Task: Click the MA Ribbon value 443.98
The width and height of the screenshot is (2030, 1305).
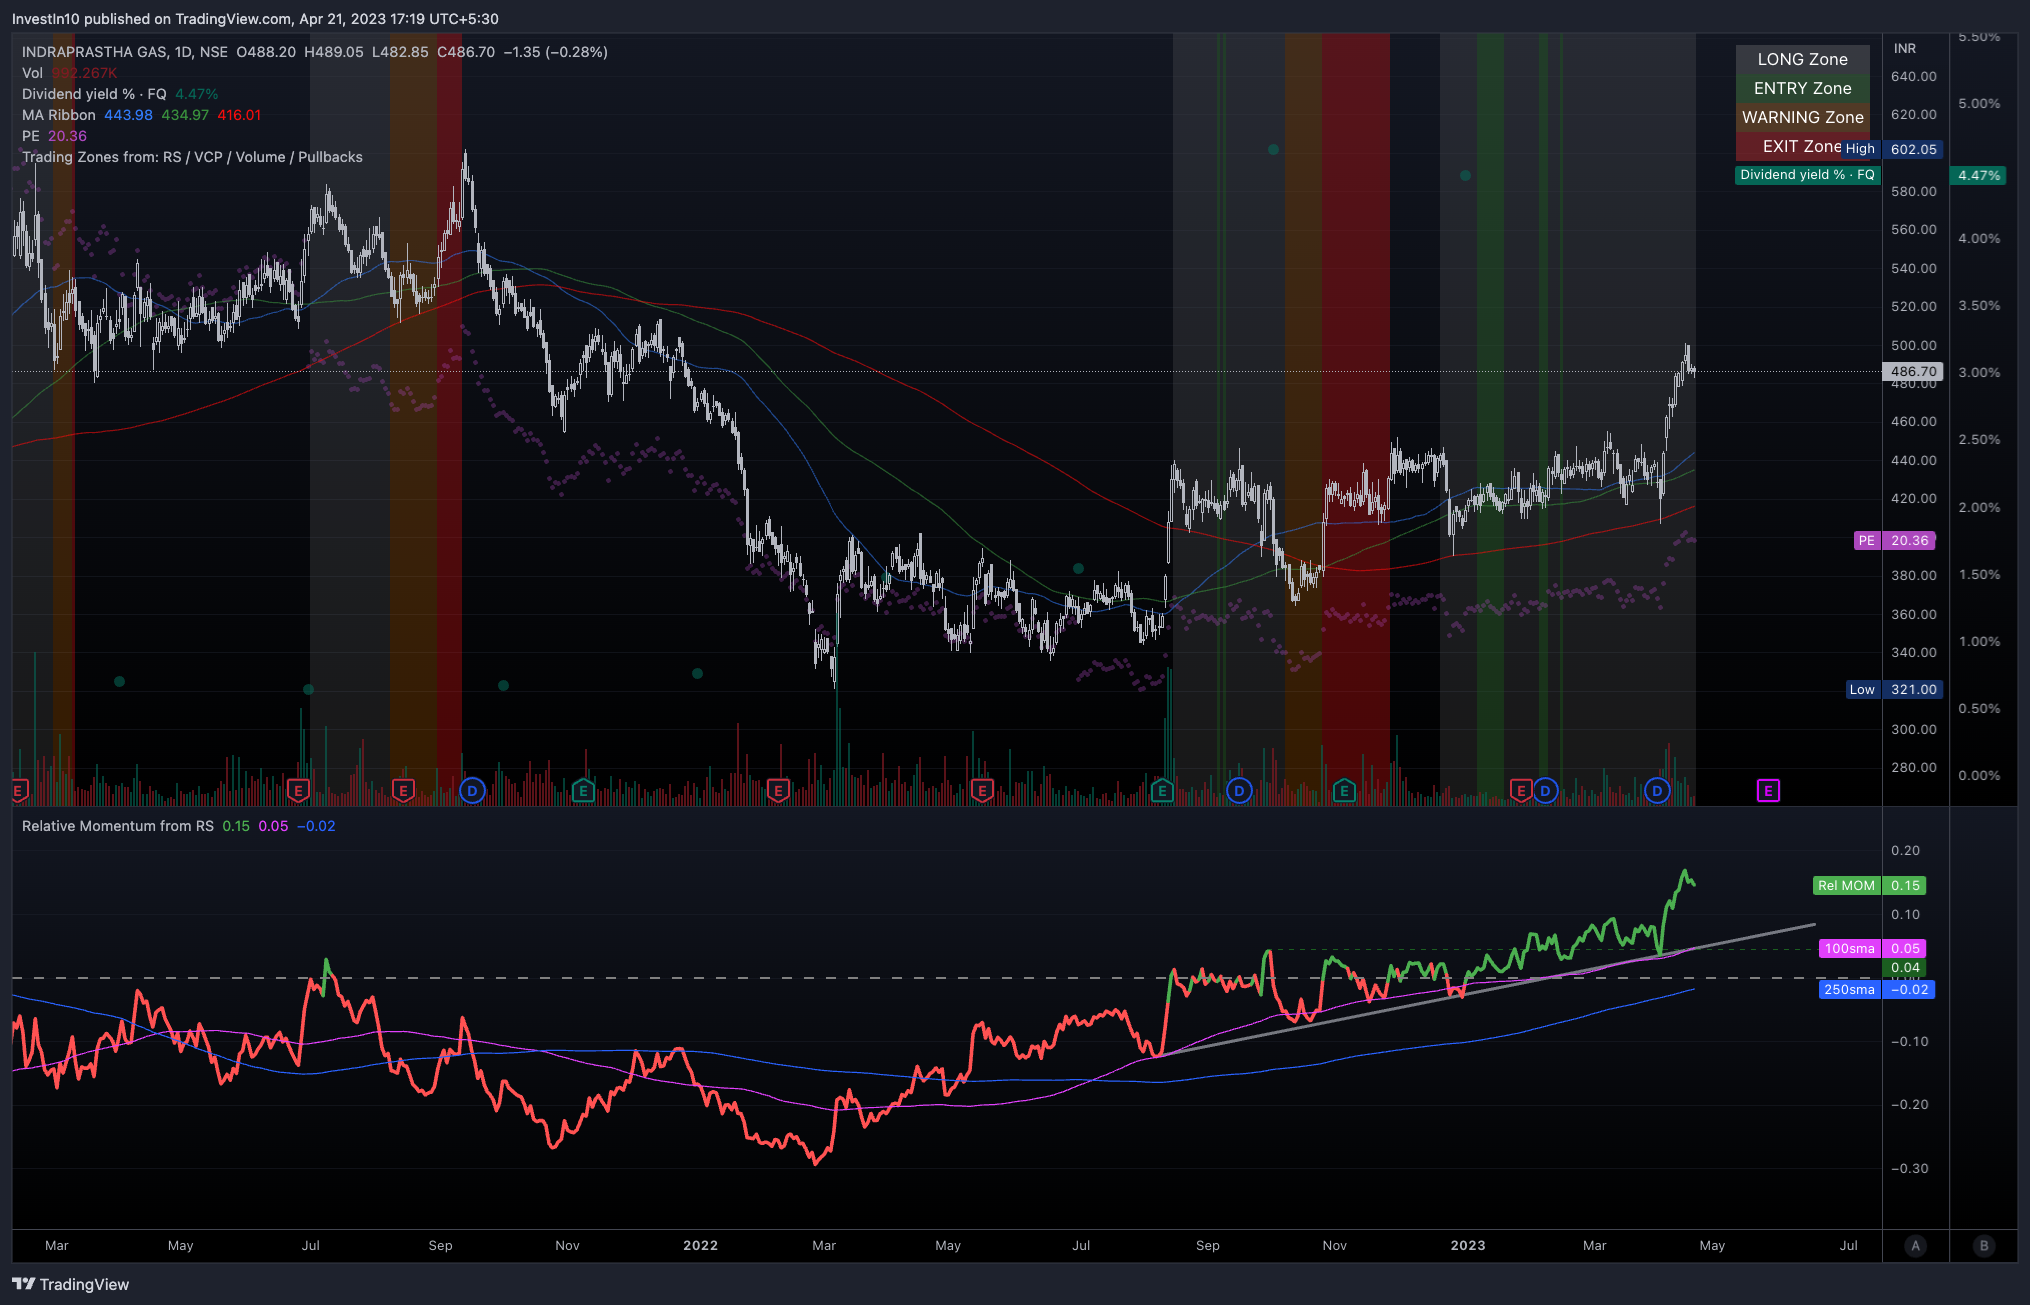Action: pos(129,115)
